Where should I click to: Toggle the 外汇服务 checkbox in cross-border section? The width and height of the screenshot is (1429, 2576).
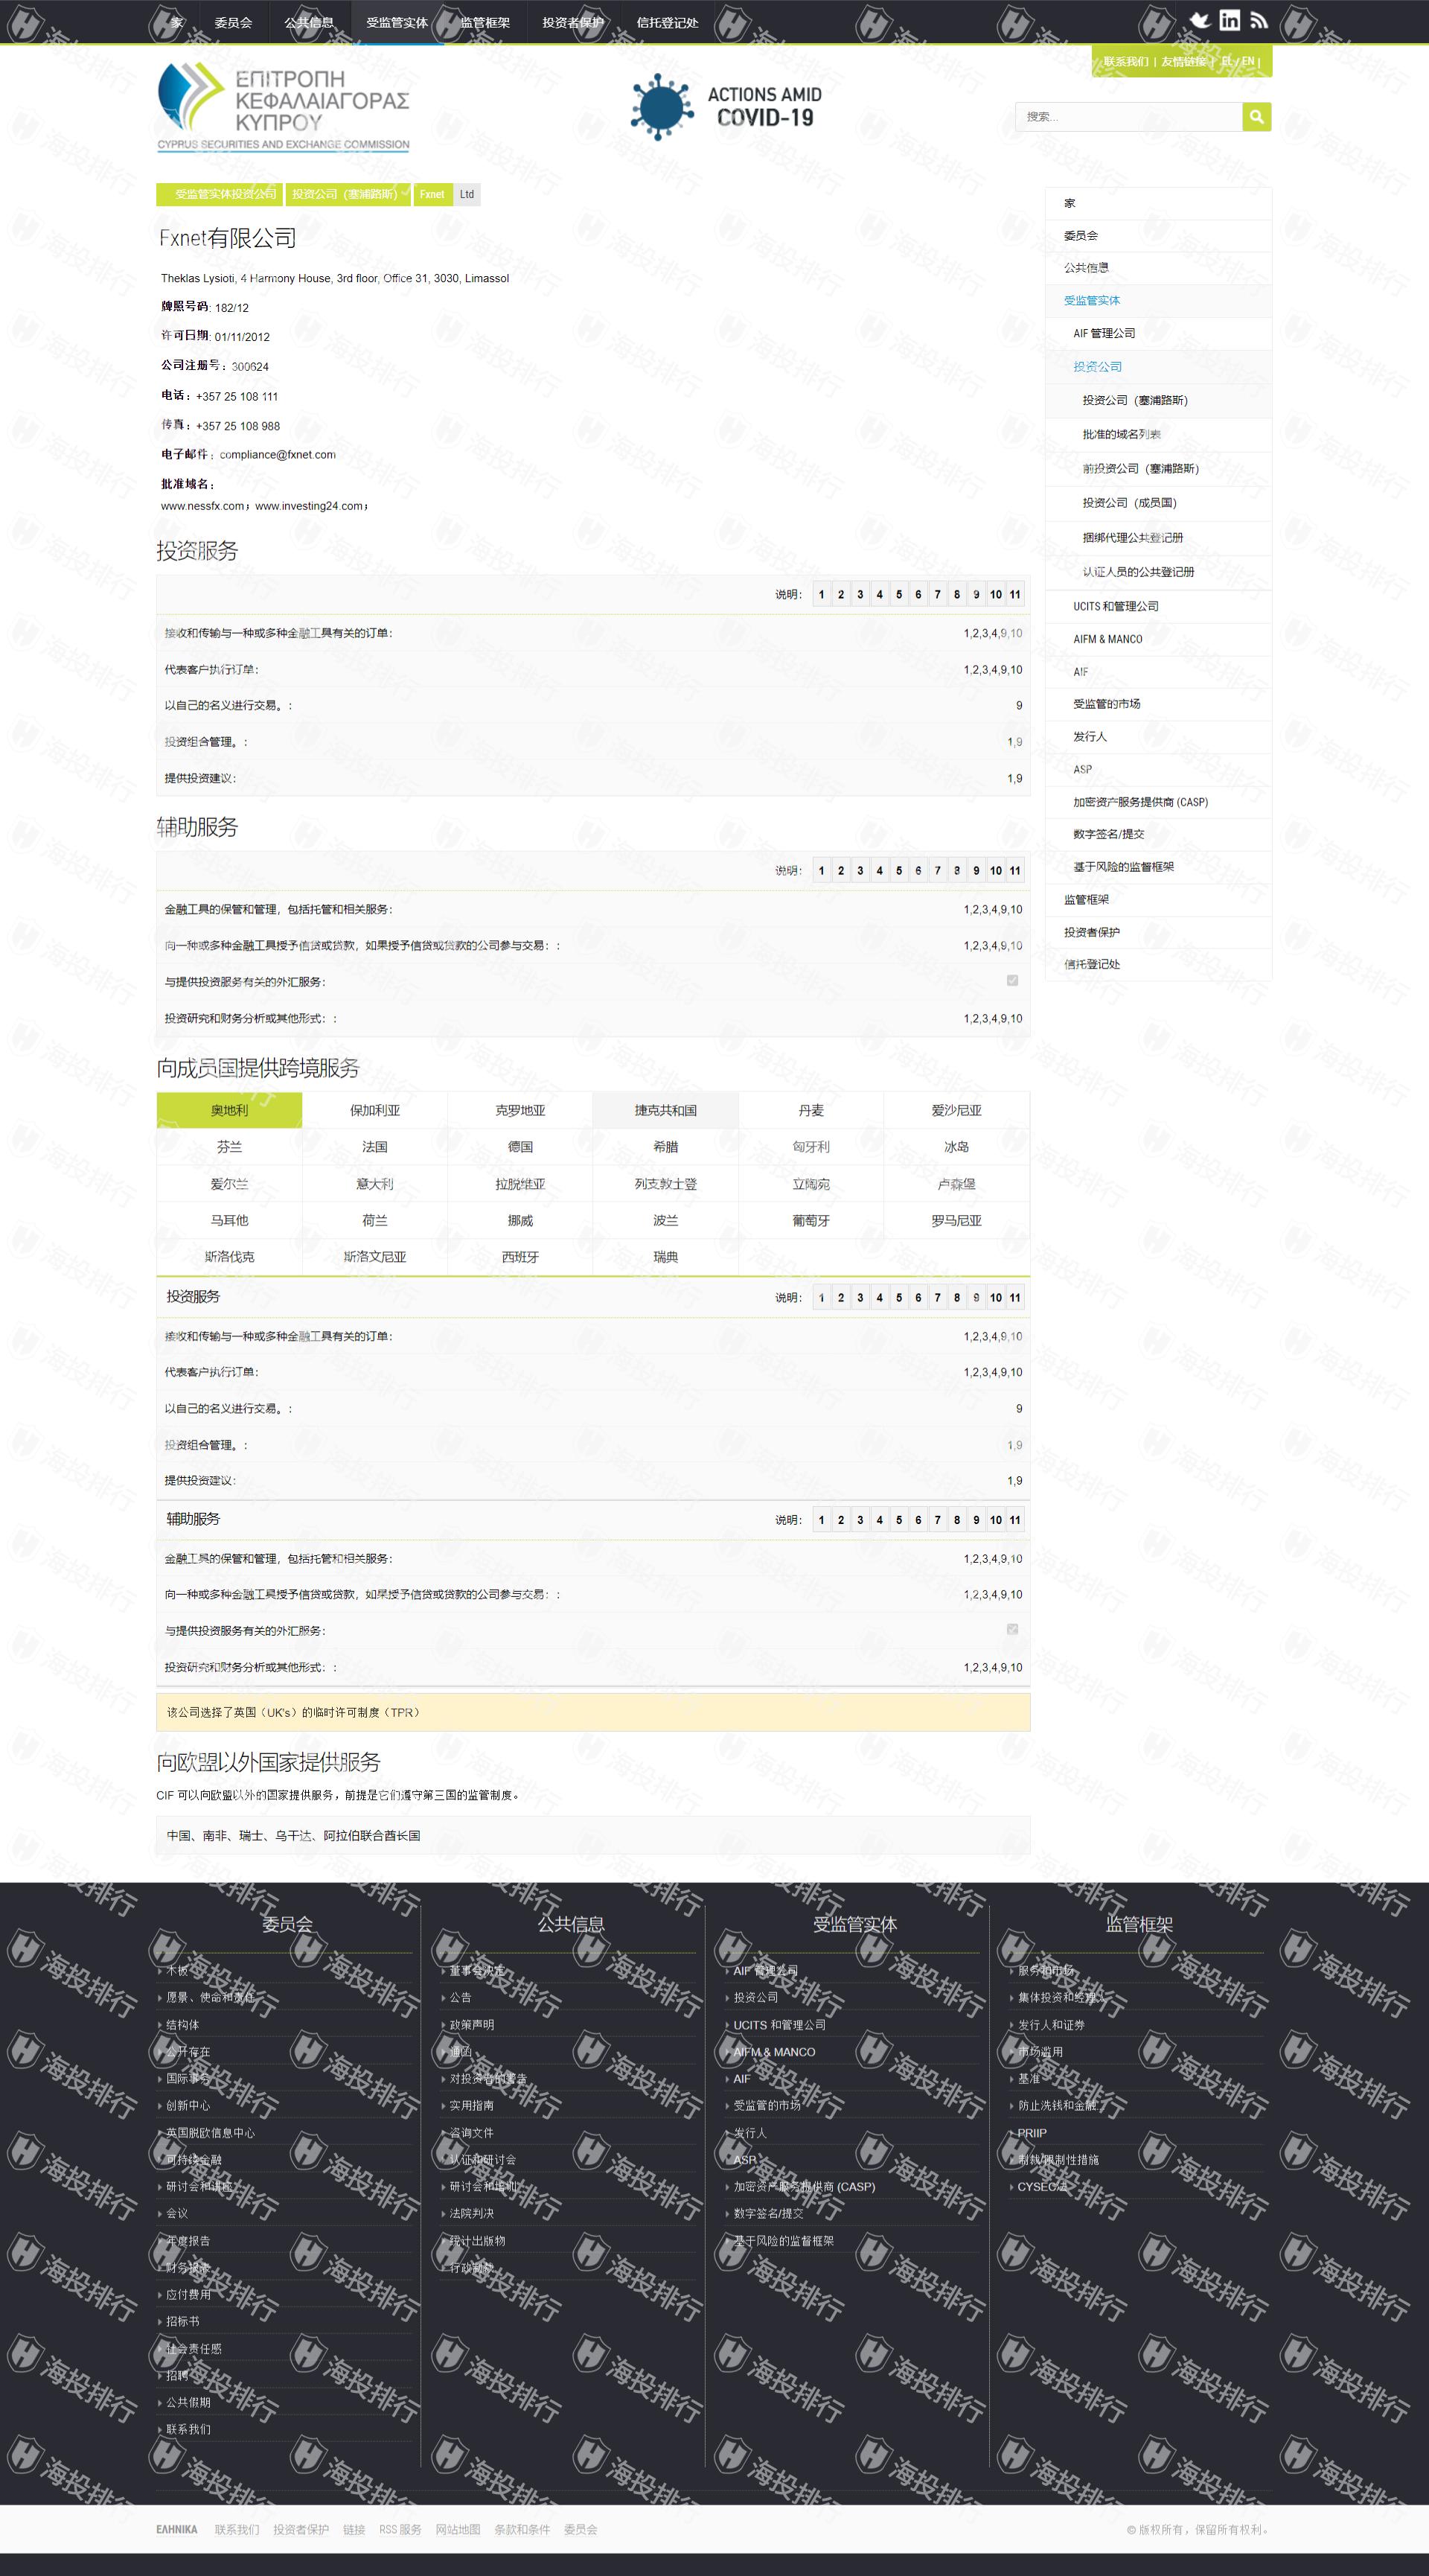click(x=1012, y=1629)
